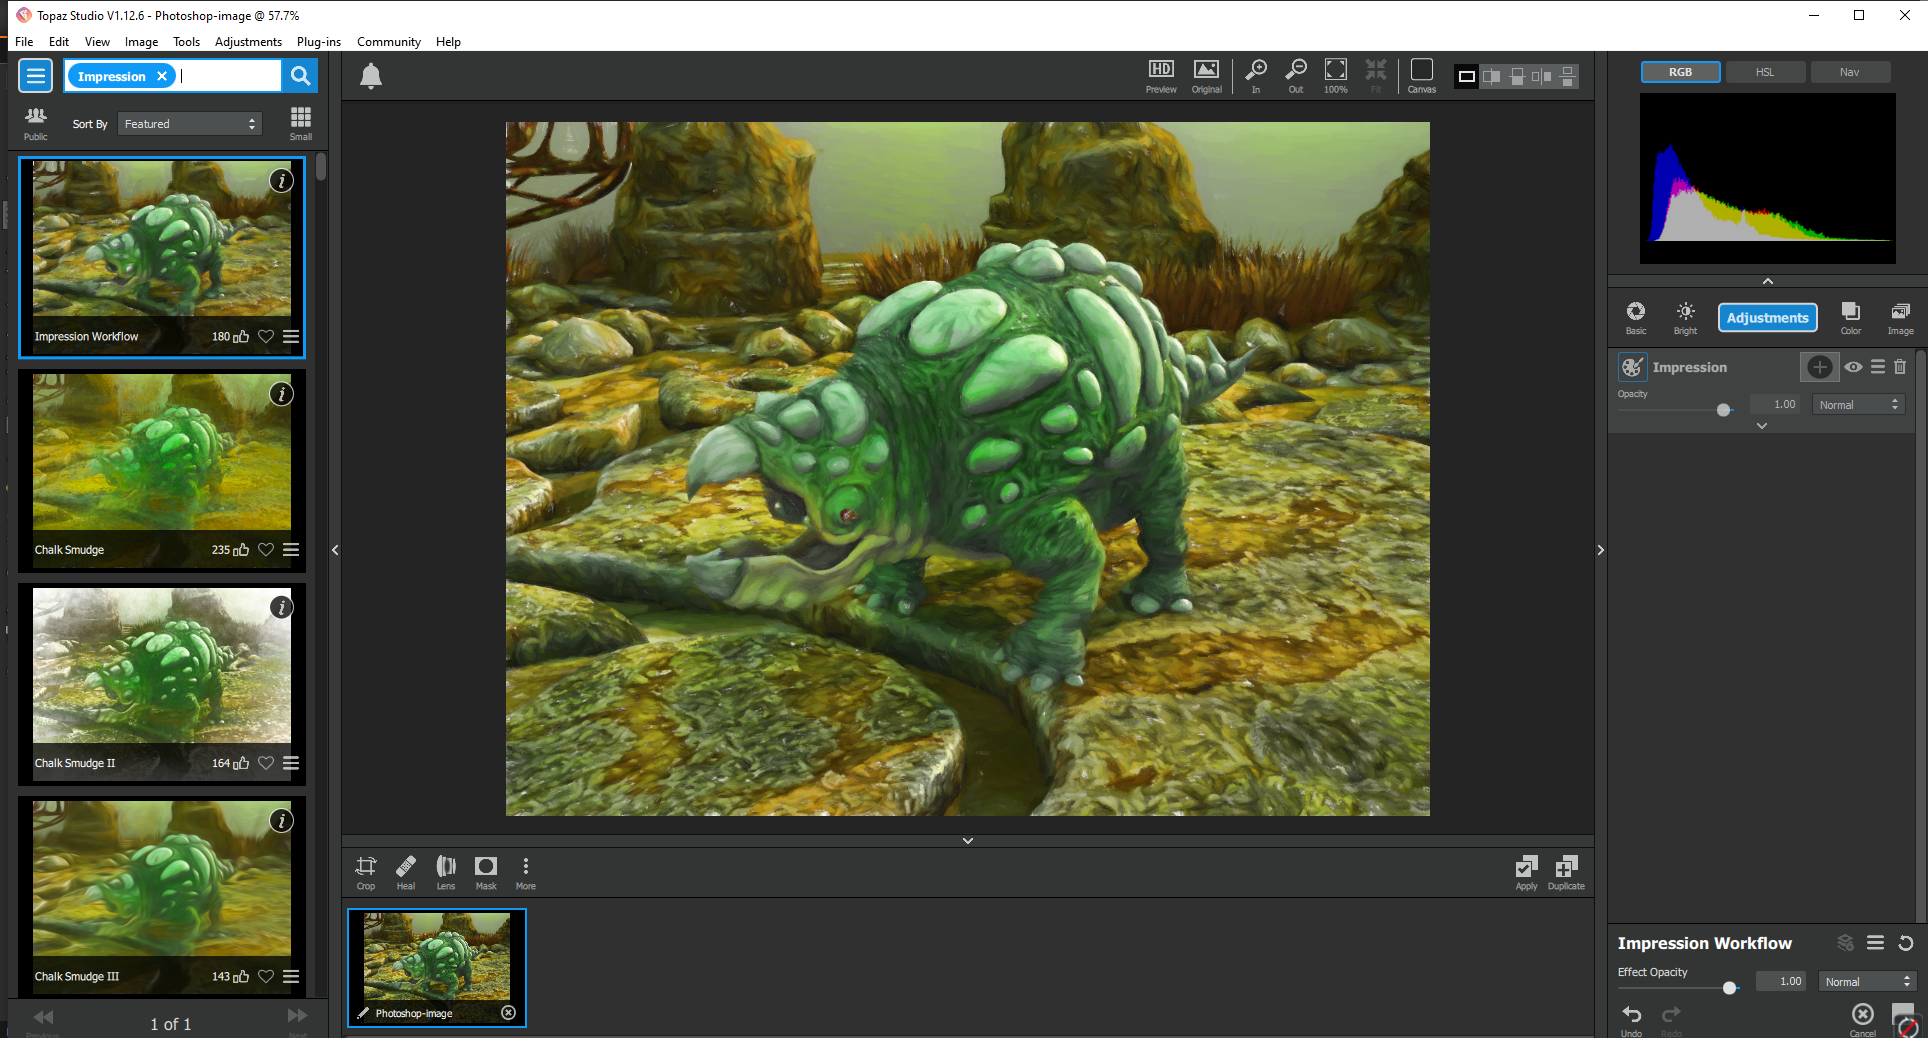Open the Impression adjustment options menu
Image resolution: width=1928 pixels, height=1038 pixels.
[1878, 367]
